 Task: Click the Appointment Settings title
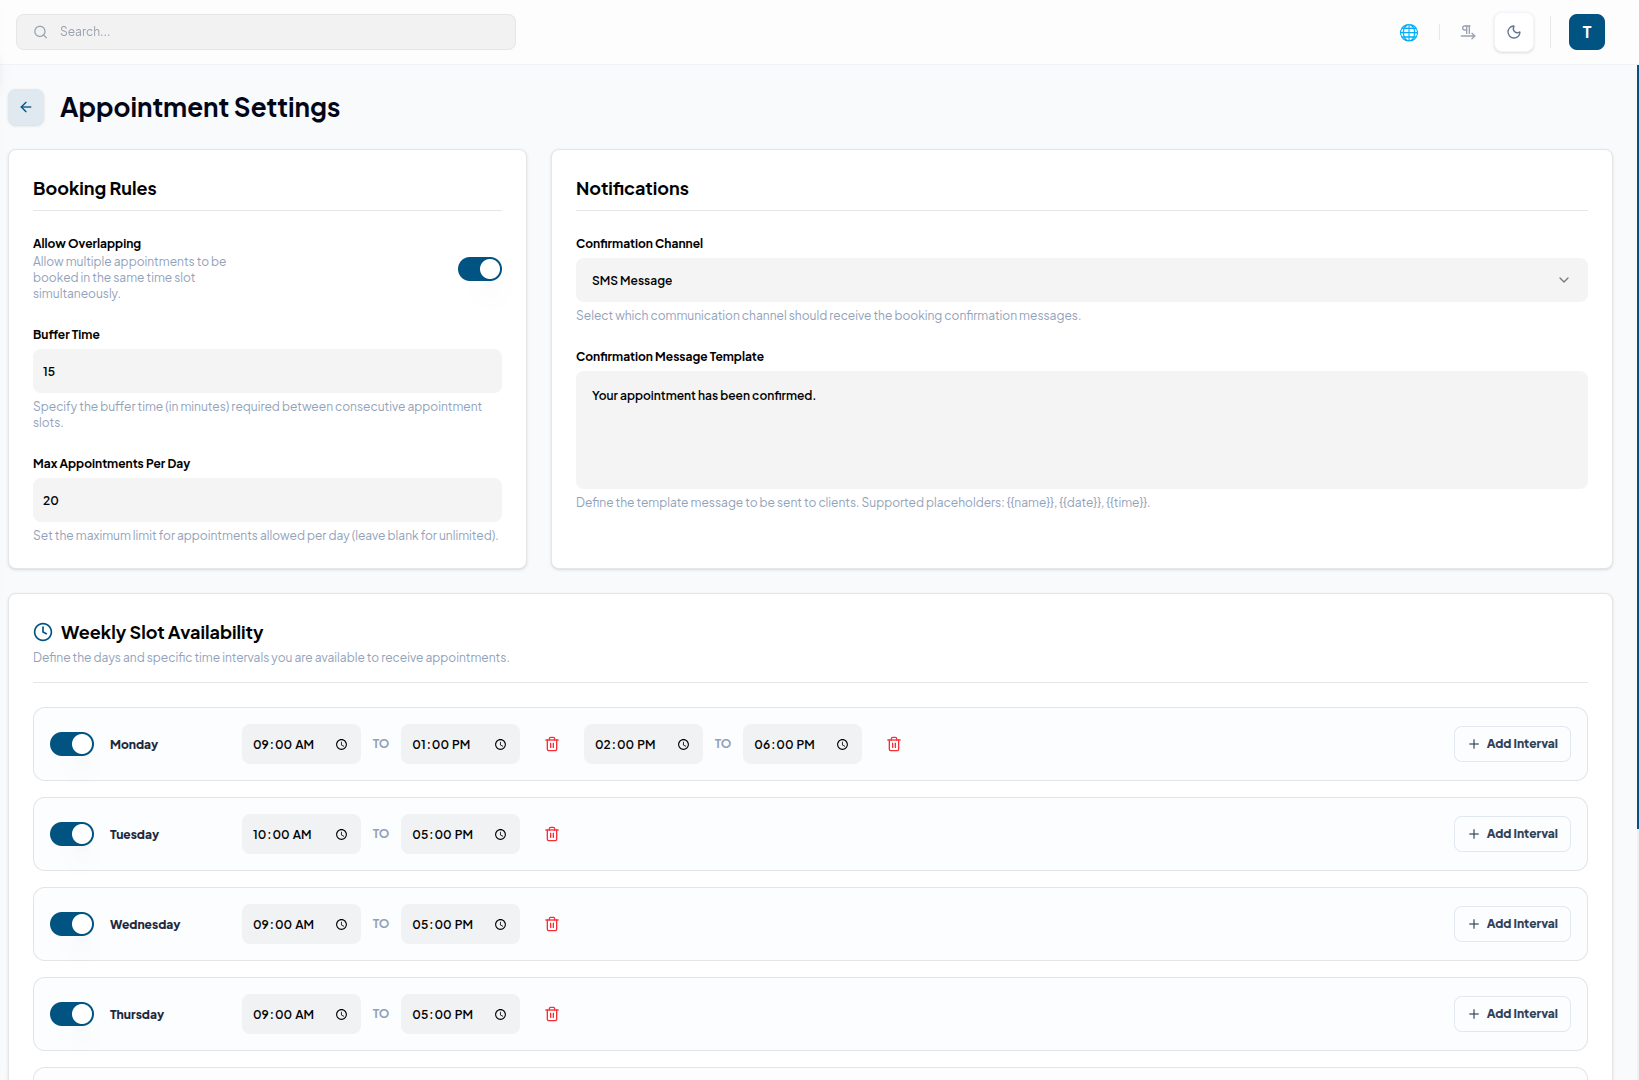coord(200,107)
